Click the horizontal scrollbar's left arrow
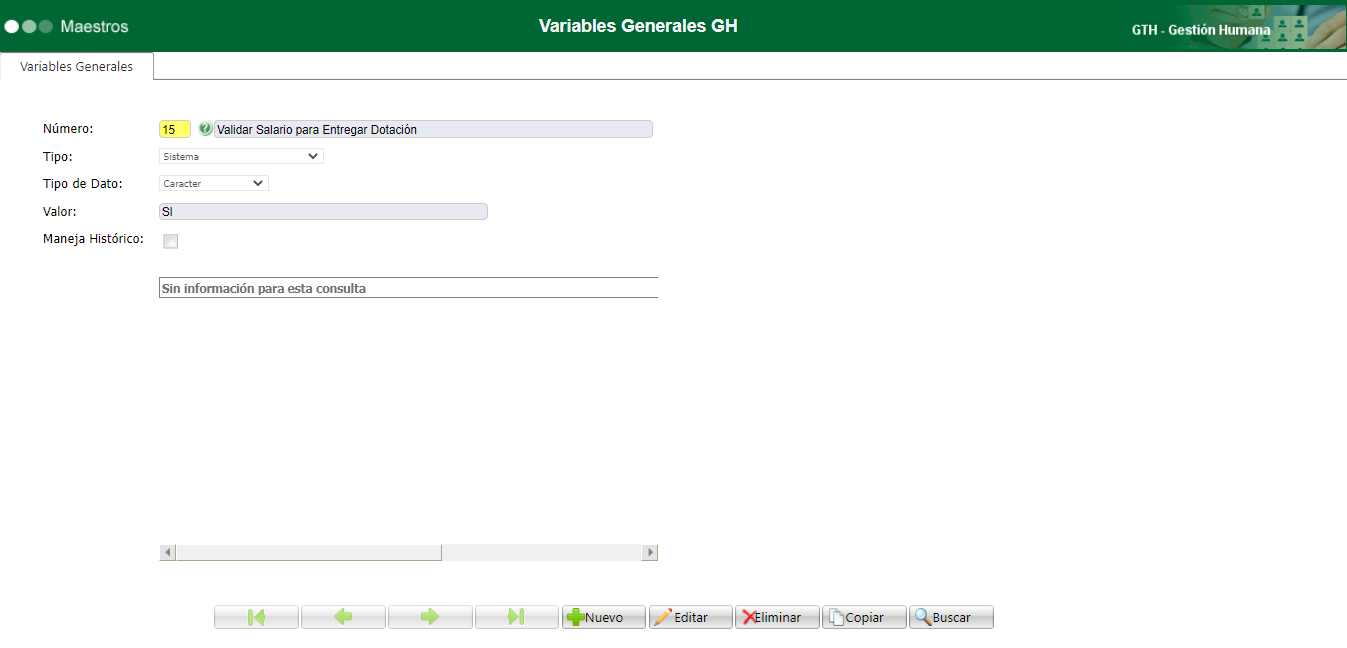Screen dimensions: 1347x648 (x=168, y=552)
